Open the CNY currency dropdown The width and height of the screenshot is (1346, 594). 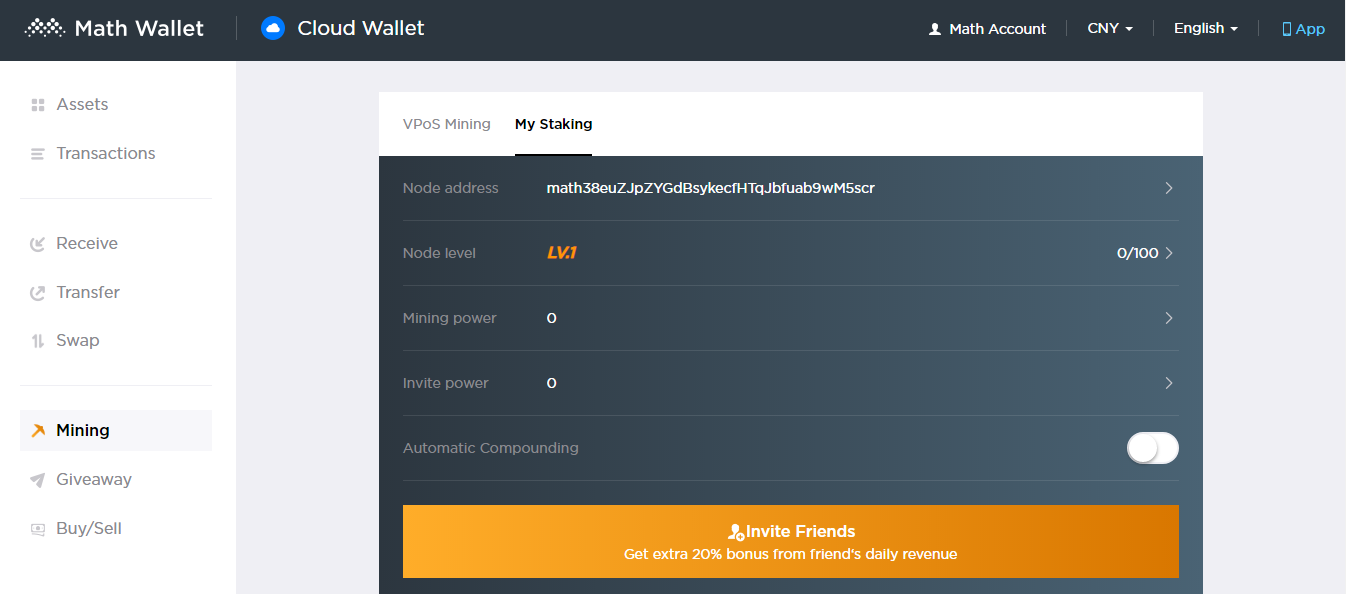[x=1110, y=29]
